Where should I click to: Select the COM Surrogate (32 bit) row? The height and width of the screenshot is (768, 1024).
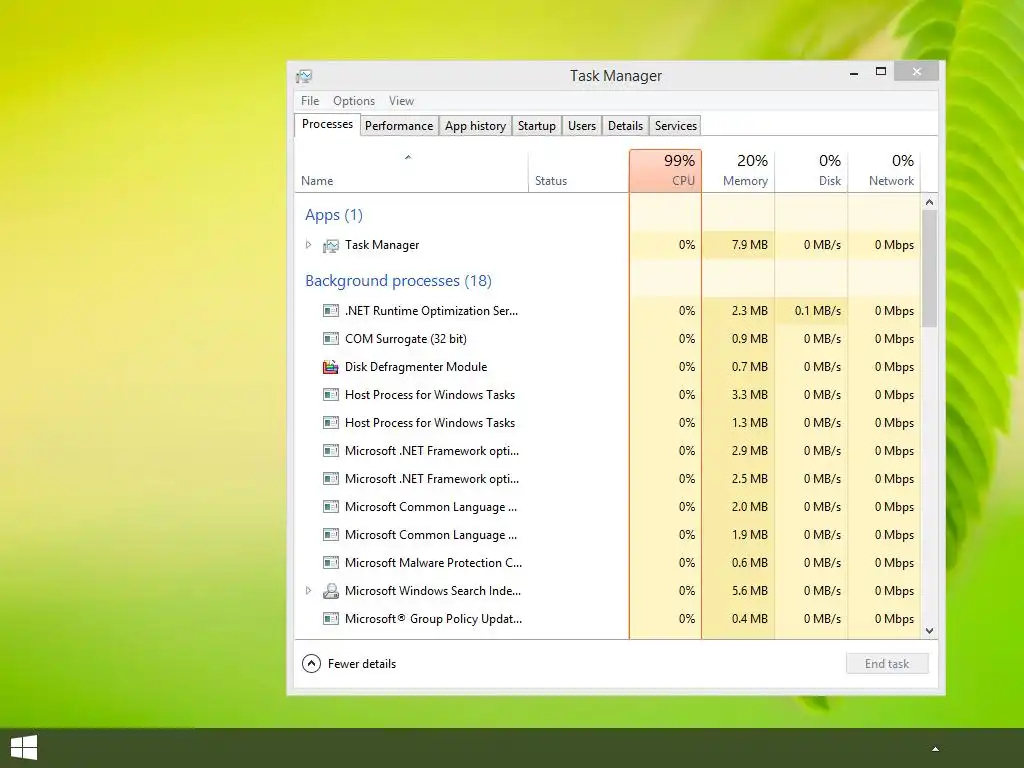click(607, 339)
